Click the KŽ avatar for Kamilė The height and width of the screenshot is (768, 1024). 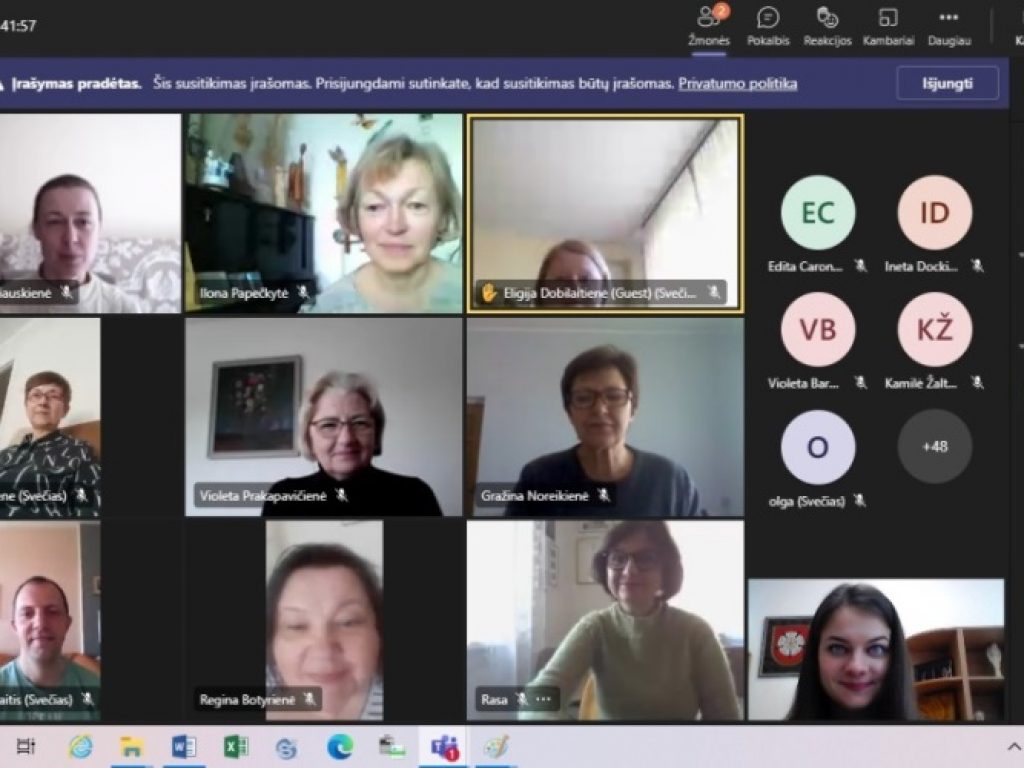935,330
